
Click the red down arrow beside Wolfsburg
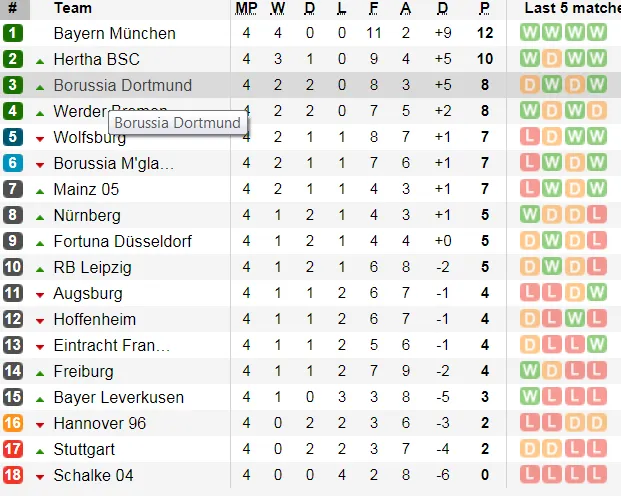40,139
